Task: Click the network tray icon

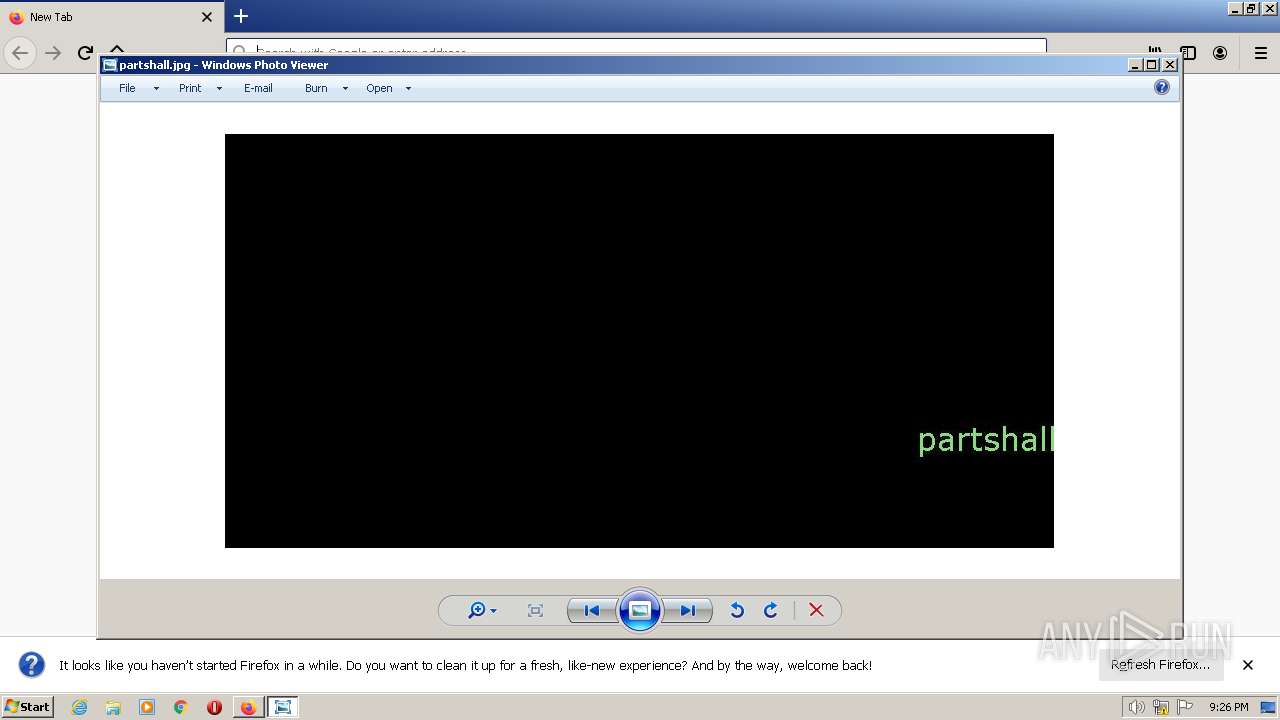Action: coord(1161,707)
